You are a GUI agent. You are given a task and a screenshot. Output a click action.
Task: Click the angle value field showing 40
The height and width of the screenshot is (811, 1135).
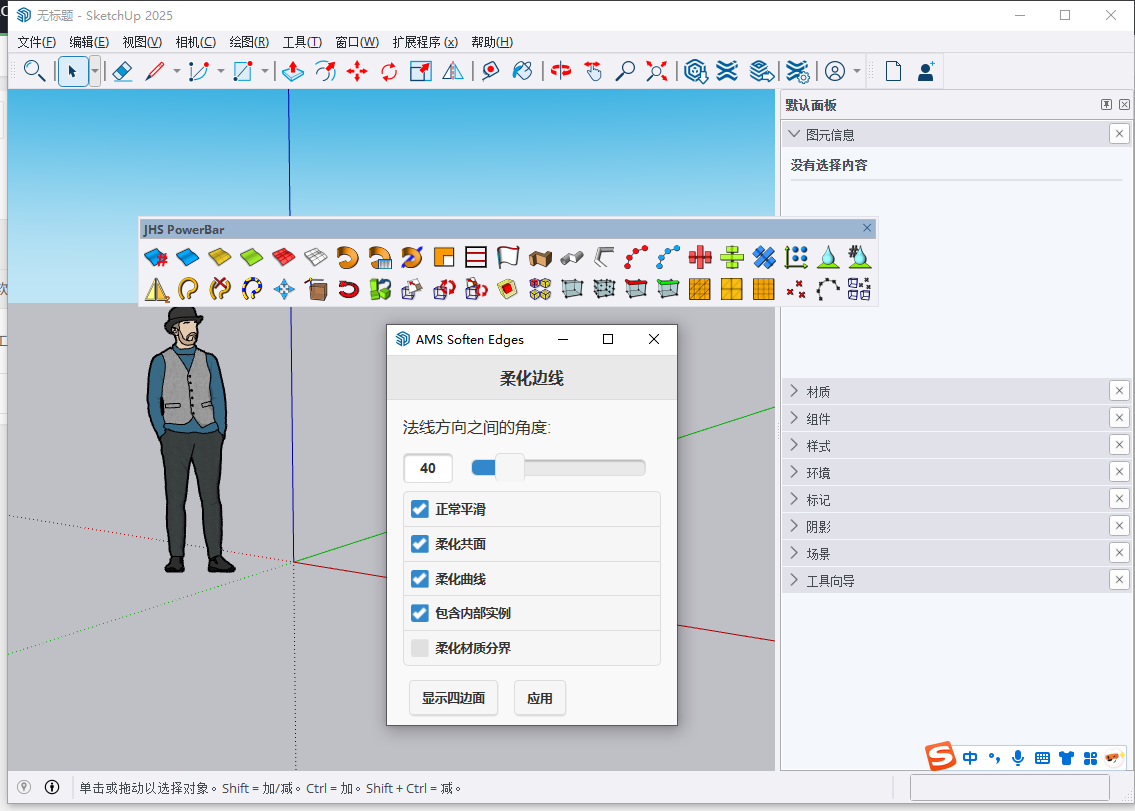428,468
